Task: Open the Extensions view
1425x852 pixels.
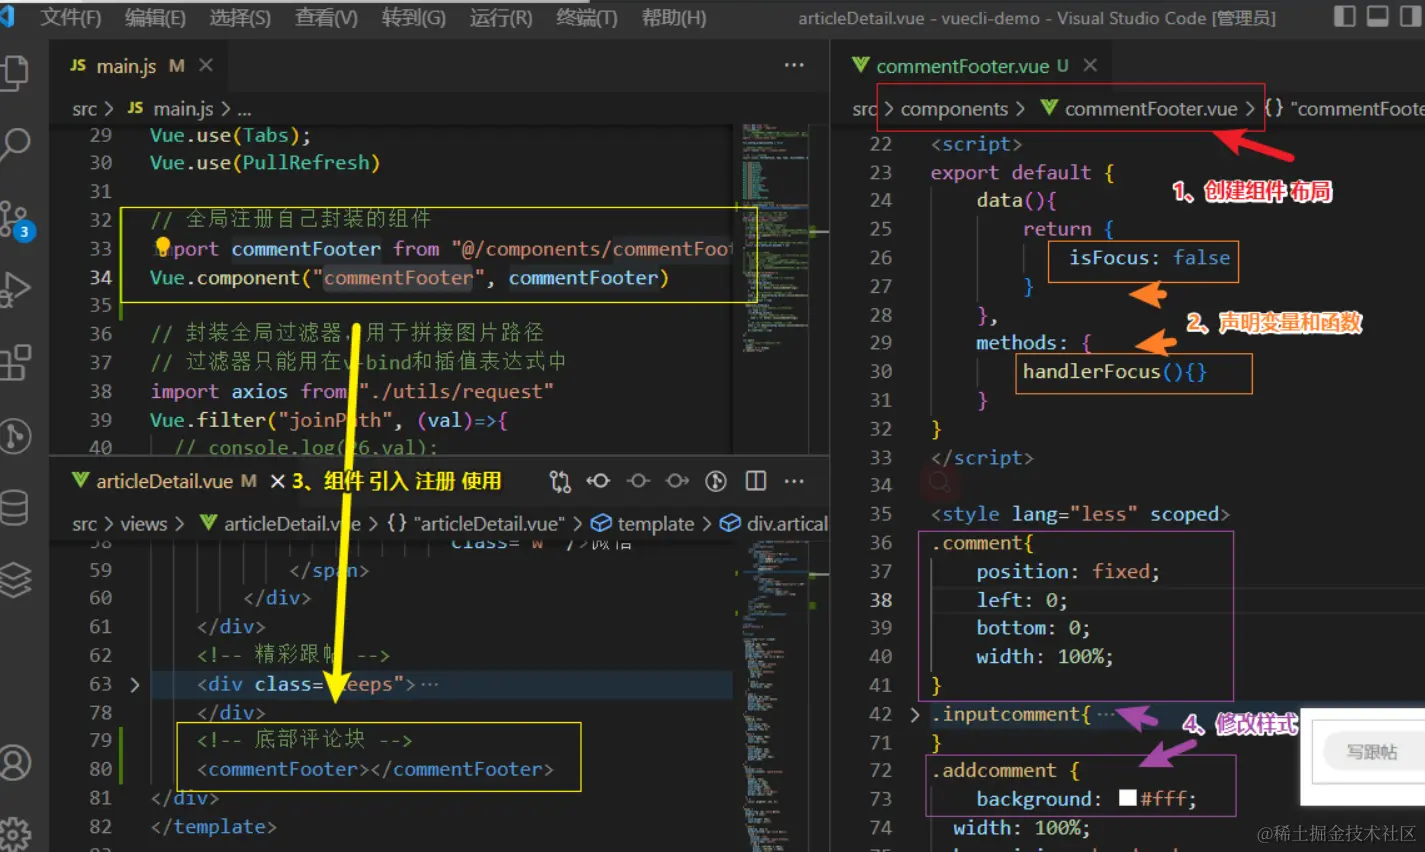Action: (15, 362)
